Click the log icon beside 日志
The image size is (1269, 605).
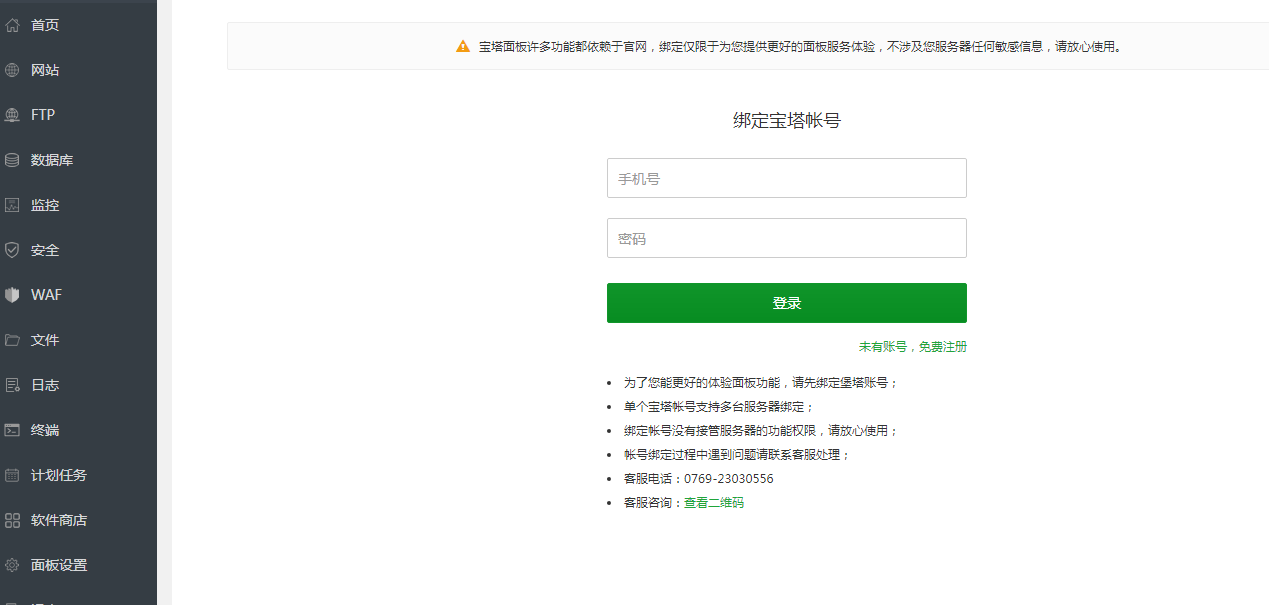point(12,385)
